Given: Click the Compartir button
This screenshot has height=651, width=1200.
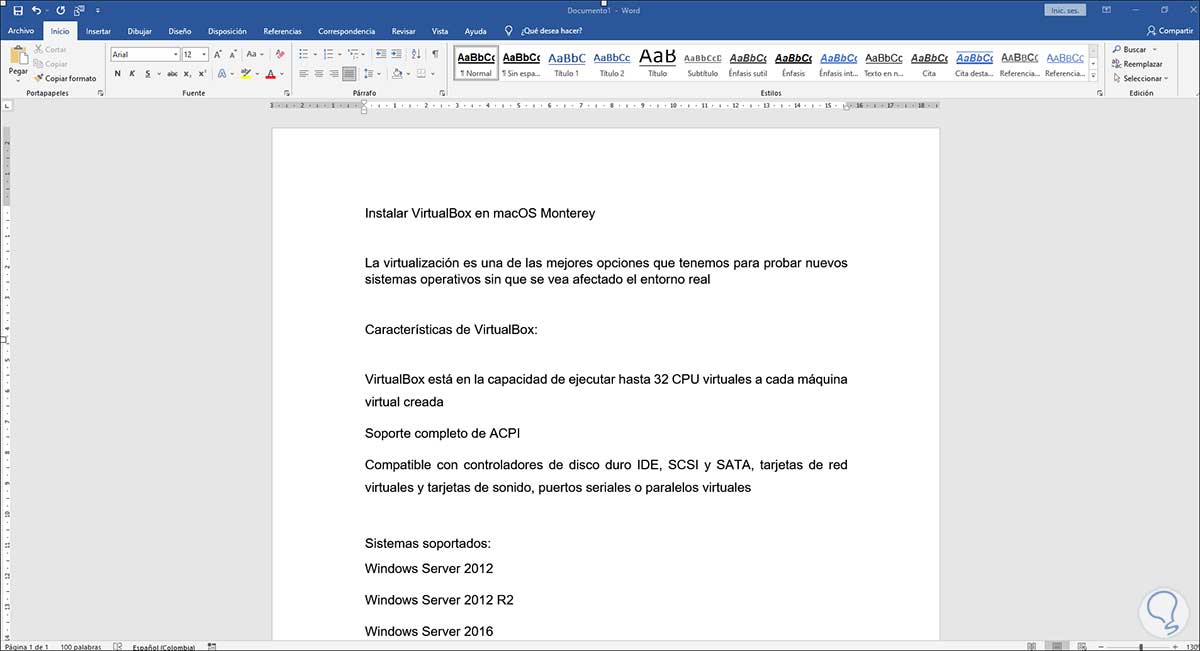Looking at the screenshot, I should coord(1170,31).
